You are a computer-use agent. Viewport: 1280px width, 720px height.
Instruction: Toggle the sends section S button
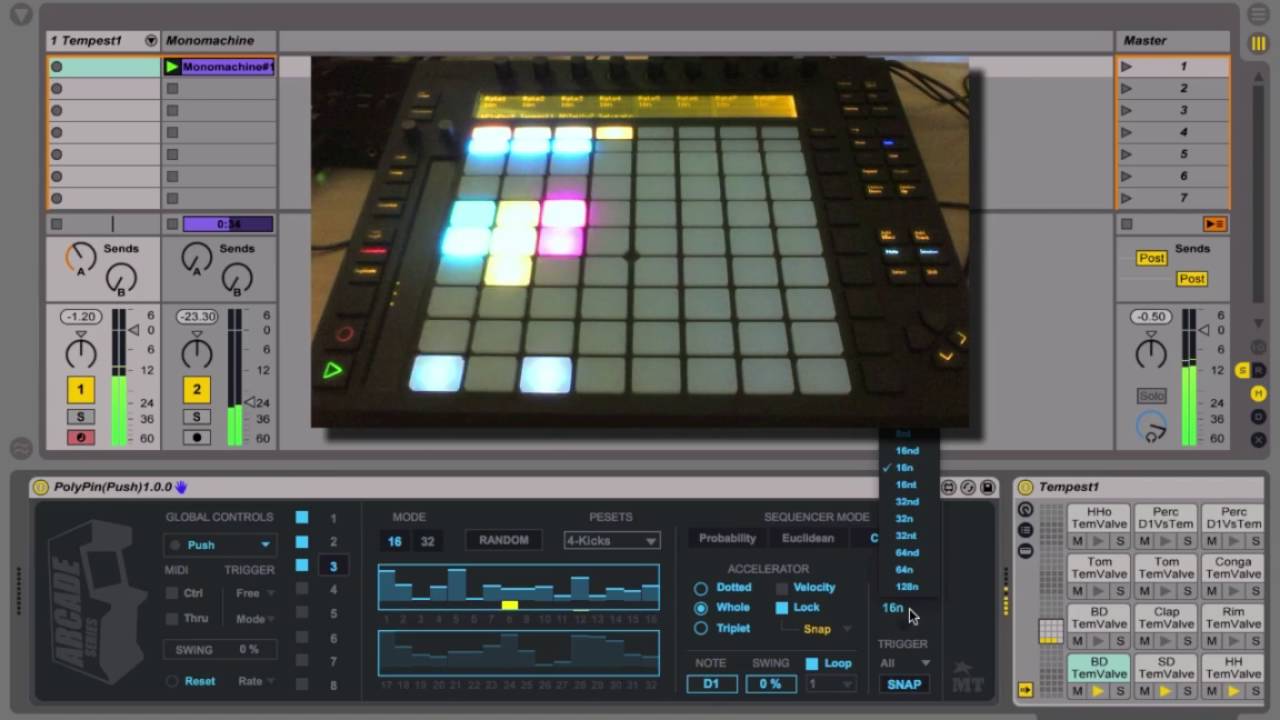point(1243,371)
